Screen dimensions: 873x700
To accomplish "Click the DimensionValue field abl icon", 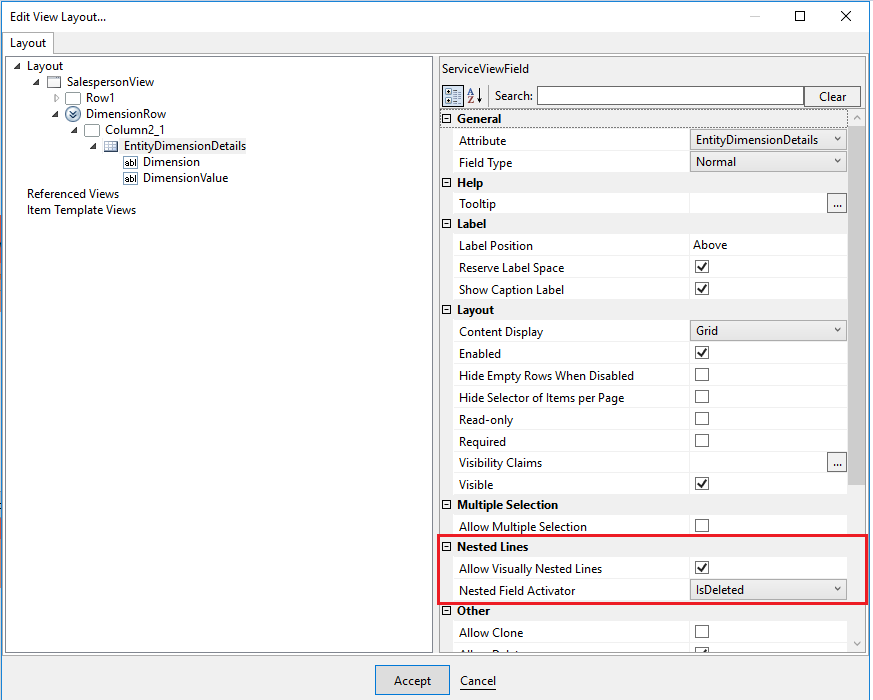I will (130, 179).
